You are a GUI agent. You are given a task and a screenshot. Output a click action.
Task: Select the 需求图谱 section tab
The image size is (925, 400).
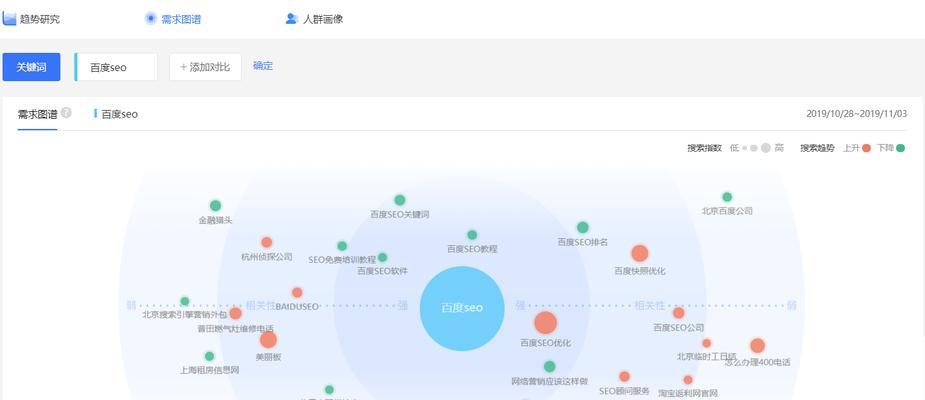(37, 114)
